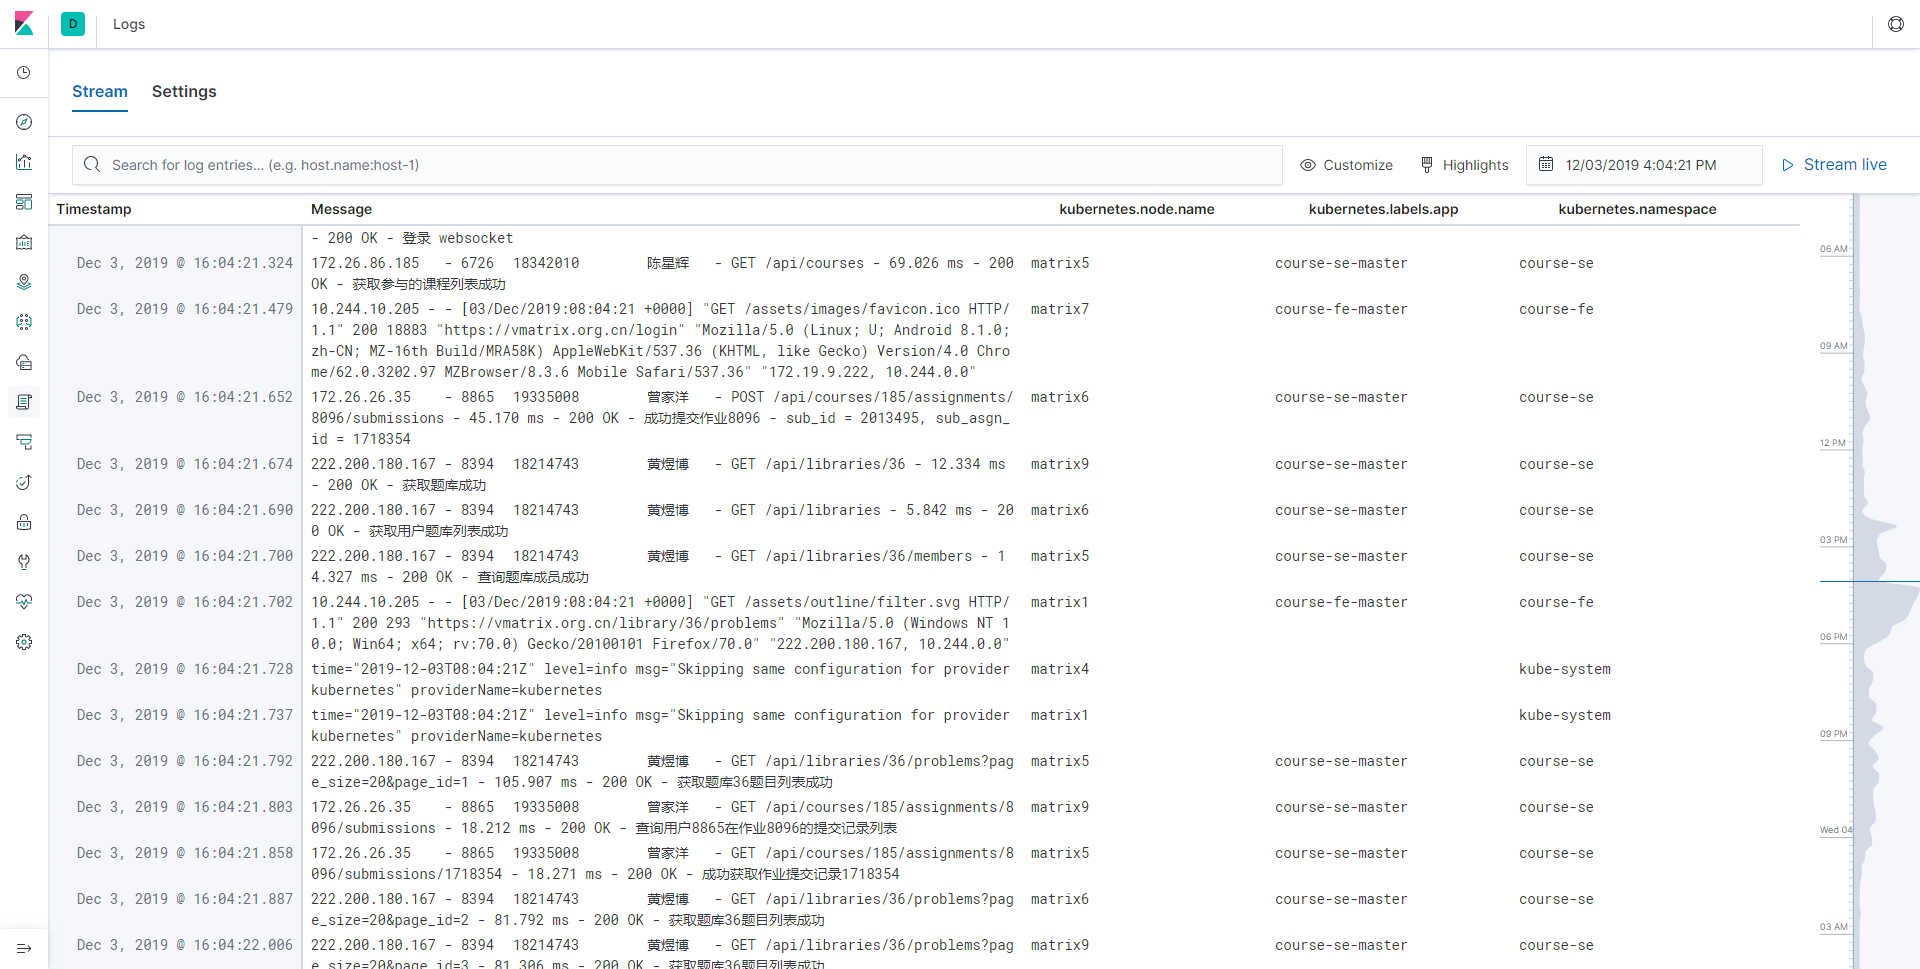Open the date picker showing 12/03/2019
Image resolution: width=1920 pixels, height=969 pixels.
pyautogui.click(x=1643, y=165)
